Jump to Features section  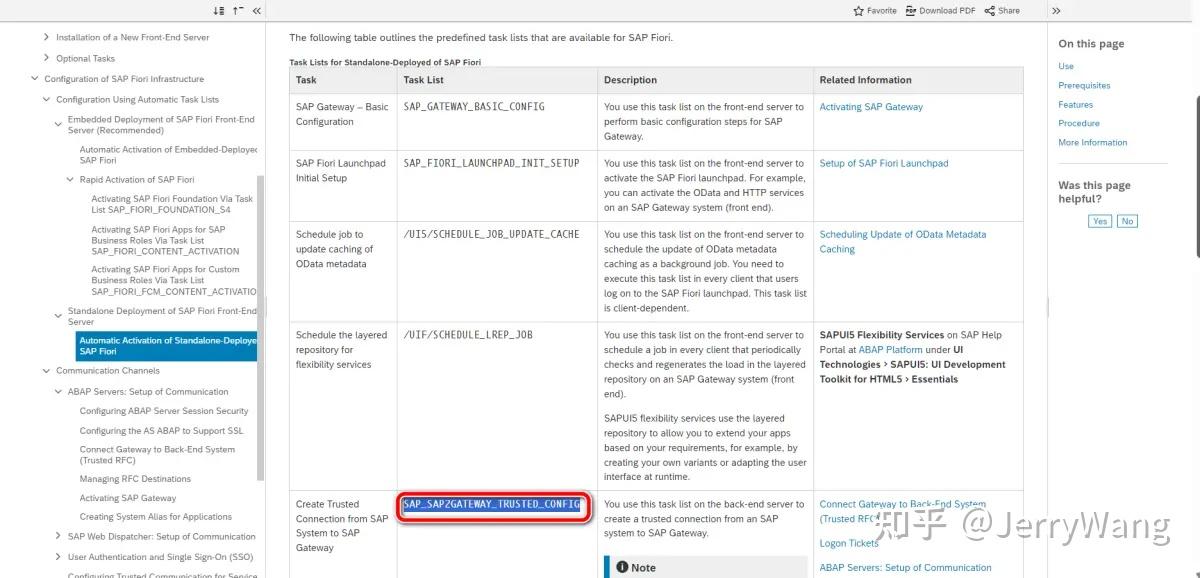click(1075, 104)
